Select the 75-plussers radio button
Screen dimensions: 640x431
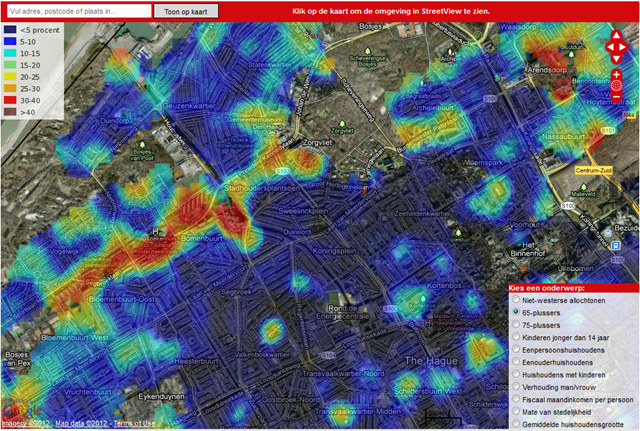click(x=515, y=327)
